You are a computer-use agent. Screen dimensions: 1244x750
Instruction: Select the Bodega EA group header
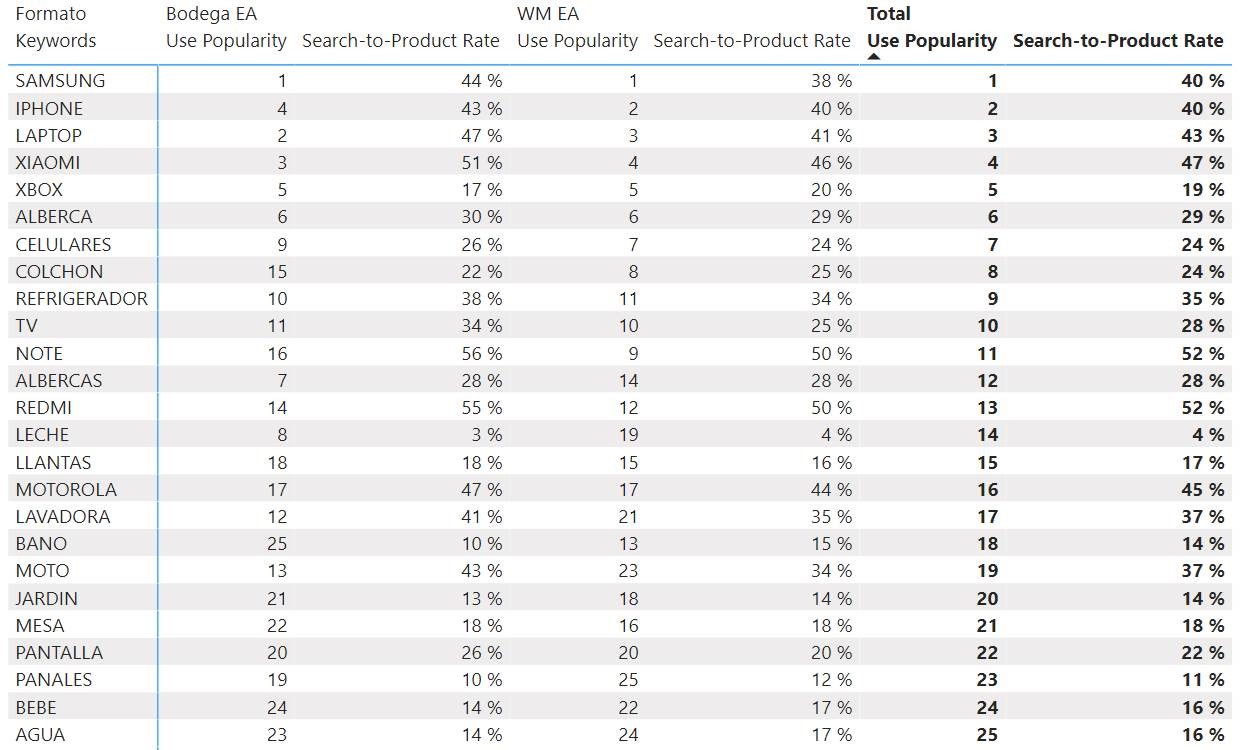[x=204, y=14]
